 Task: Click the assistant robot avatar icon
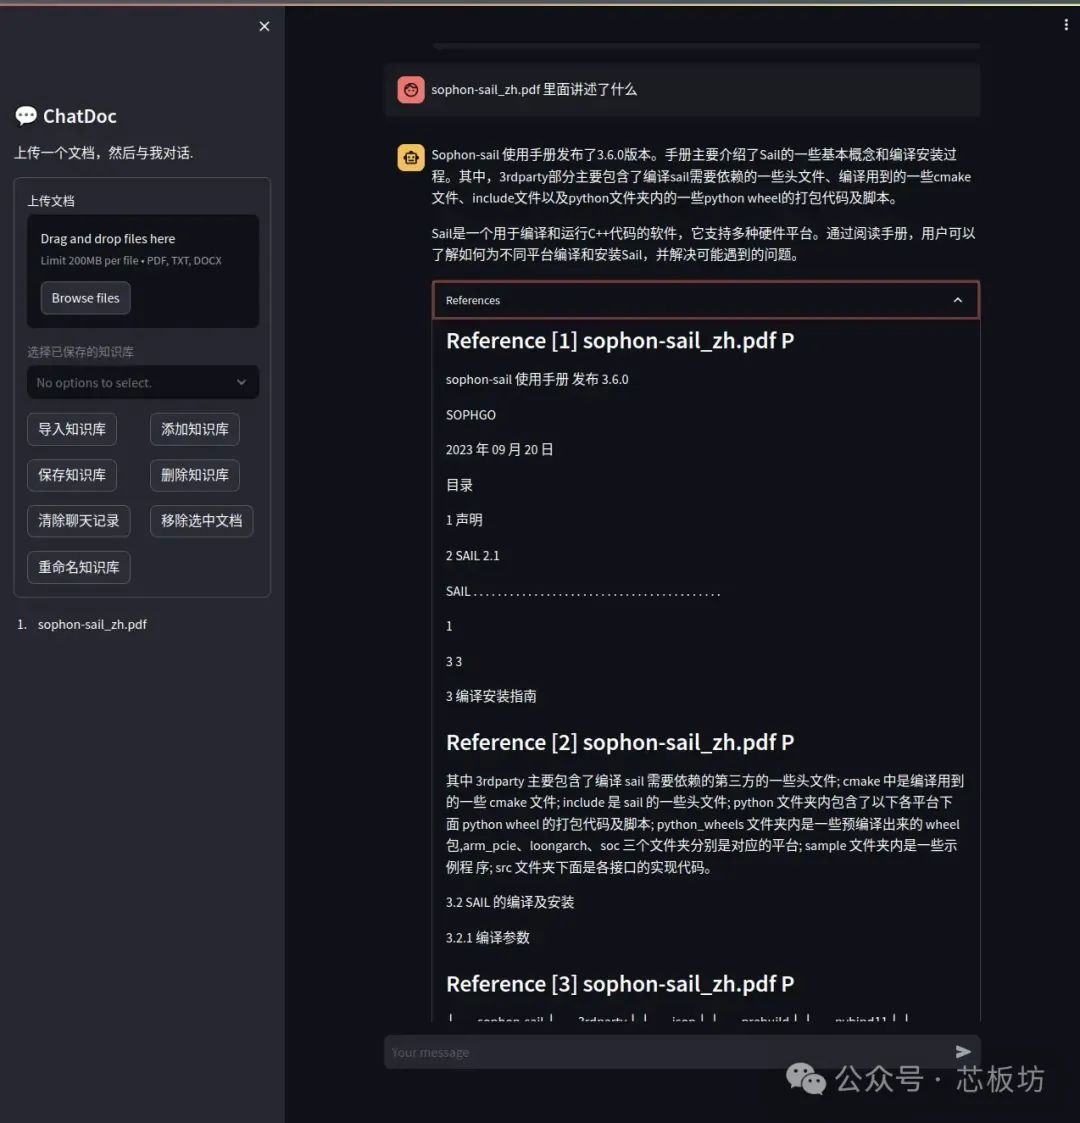(410, 157)
